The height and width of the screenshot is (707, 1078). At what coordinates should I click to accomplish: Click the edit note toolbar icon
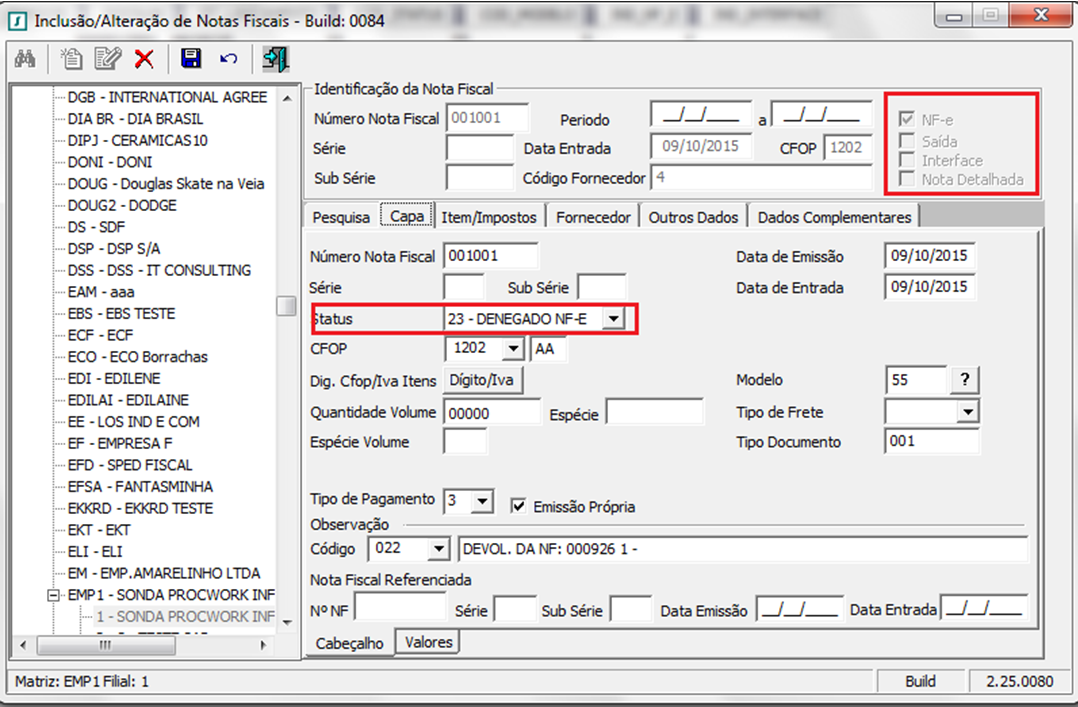[x=107, y=59]
